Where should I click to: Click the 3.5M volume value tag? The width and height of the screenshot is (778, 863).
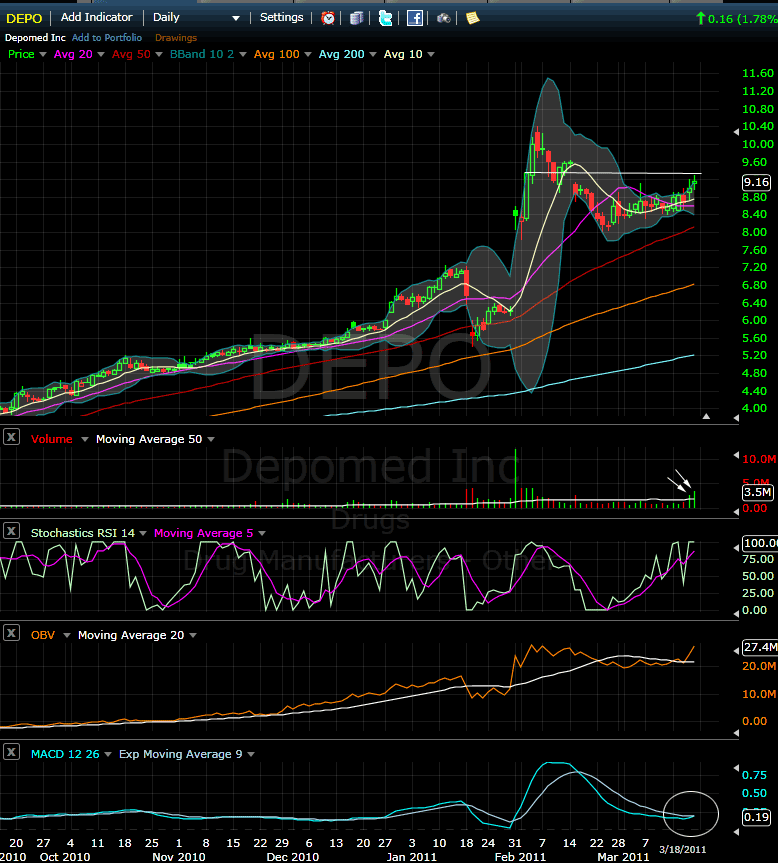point(758,492)
